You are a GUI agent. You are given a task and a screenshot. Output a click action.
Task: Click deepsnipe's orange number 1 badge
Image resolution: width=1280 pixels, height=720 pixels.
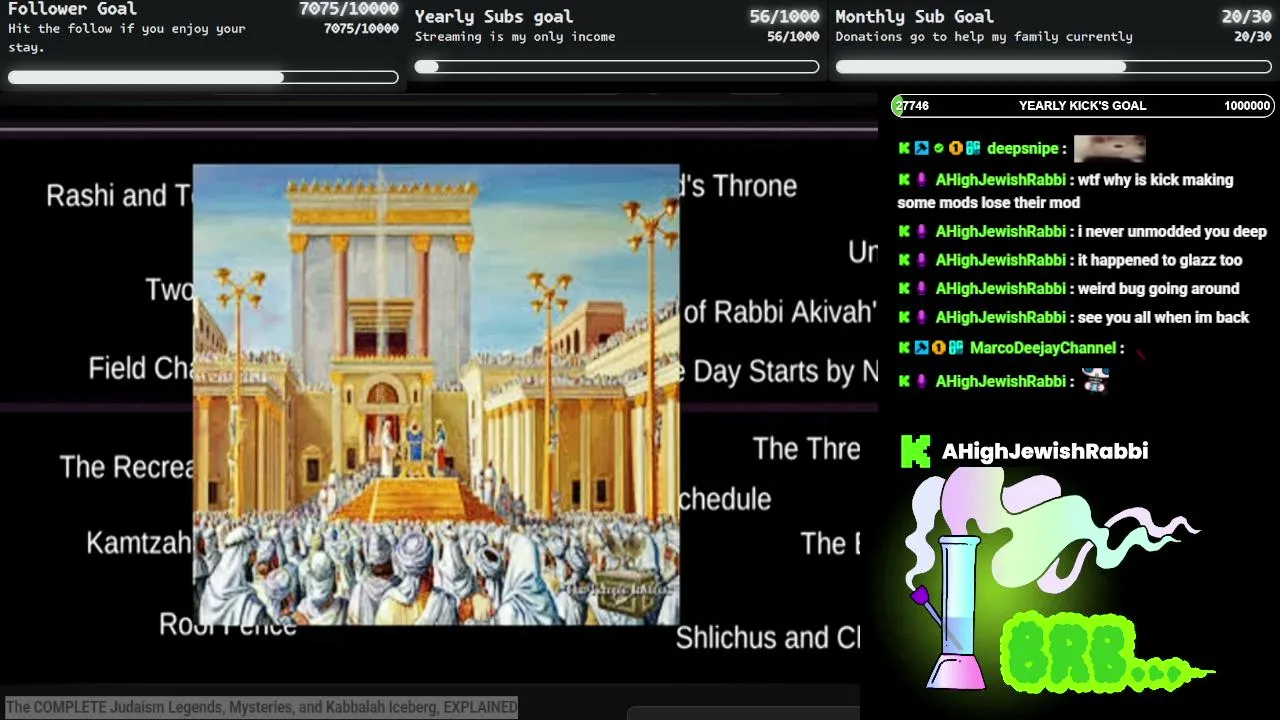(955, 148)
